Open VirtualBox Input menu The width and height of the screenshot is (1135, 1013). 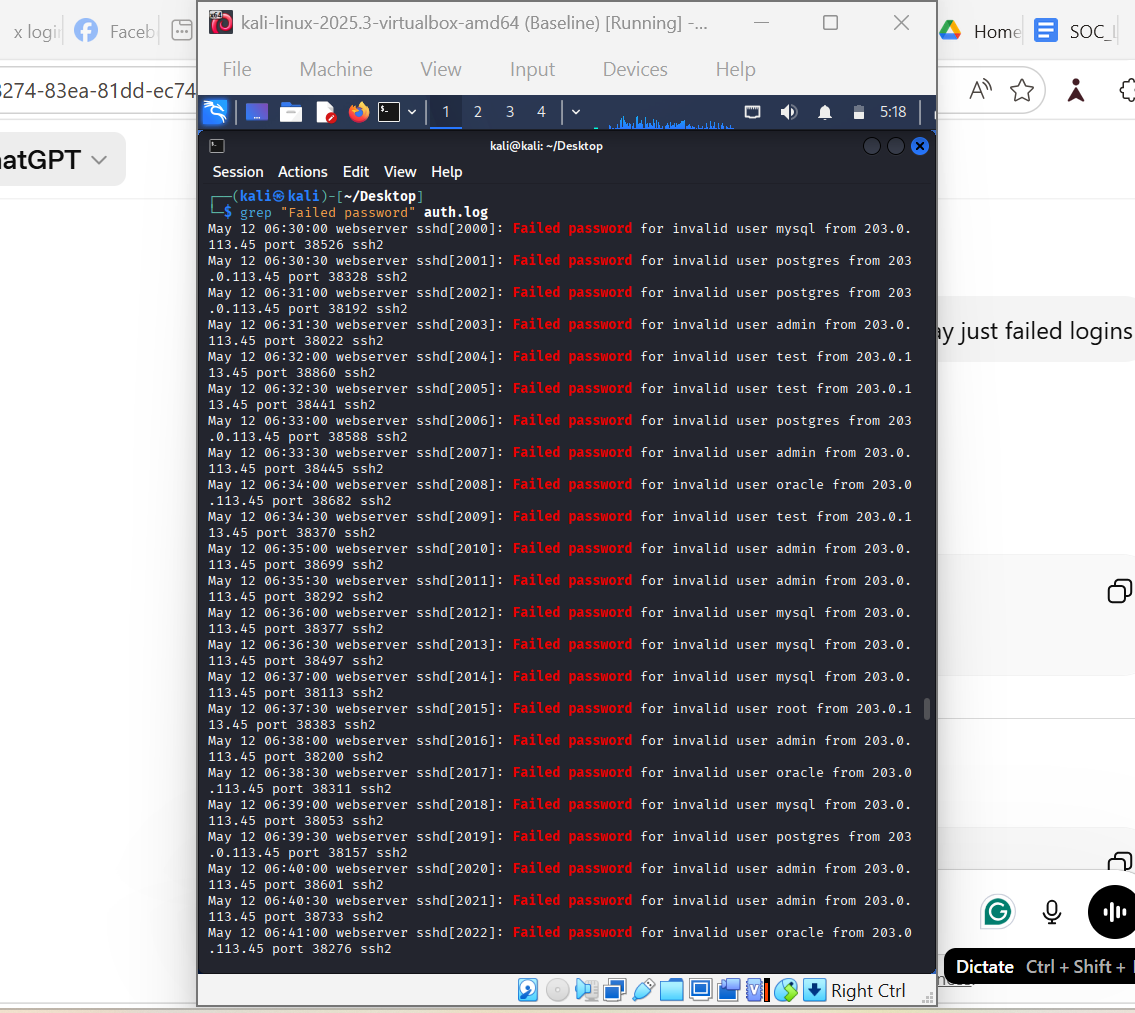[532, 70]
